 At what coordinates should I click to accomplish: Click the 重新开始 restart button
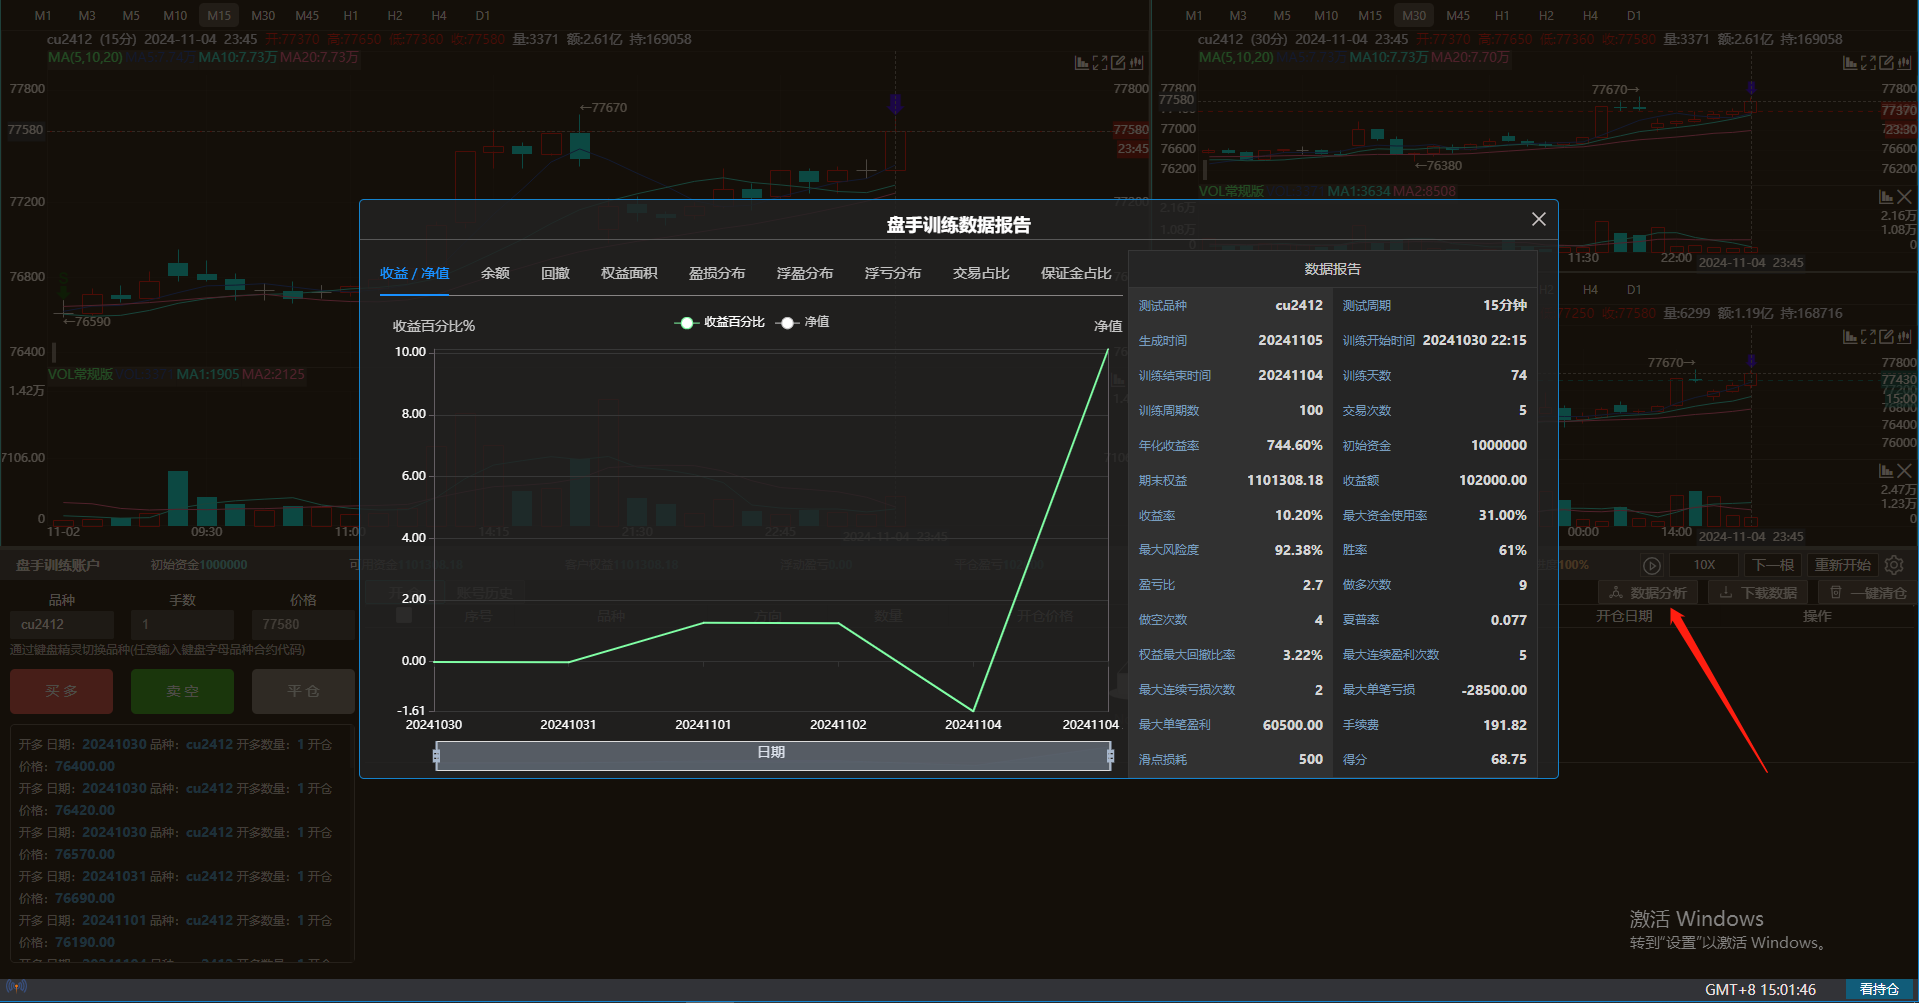pyautogui.click(x=1843, y=565)
